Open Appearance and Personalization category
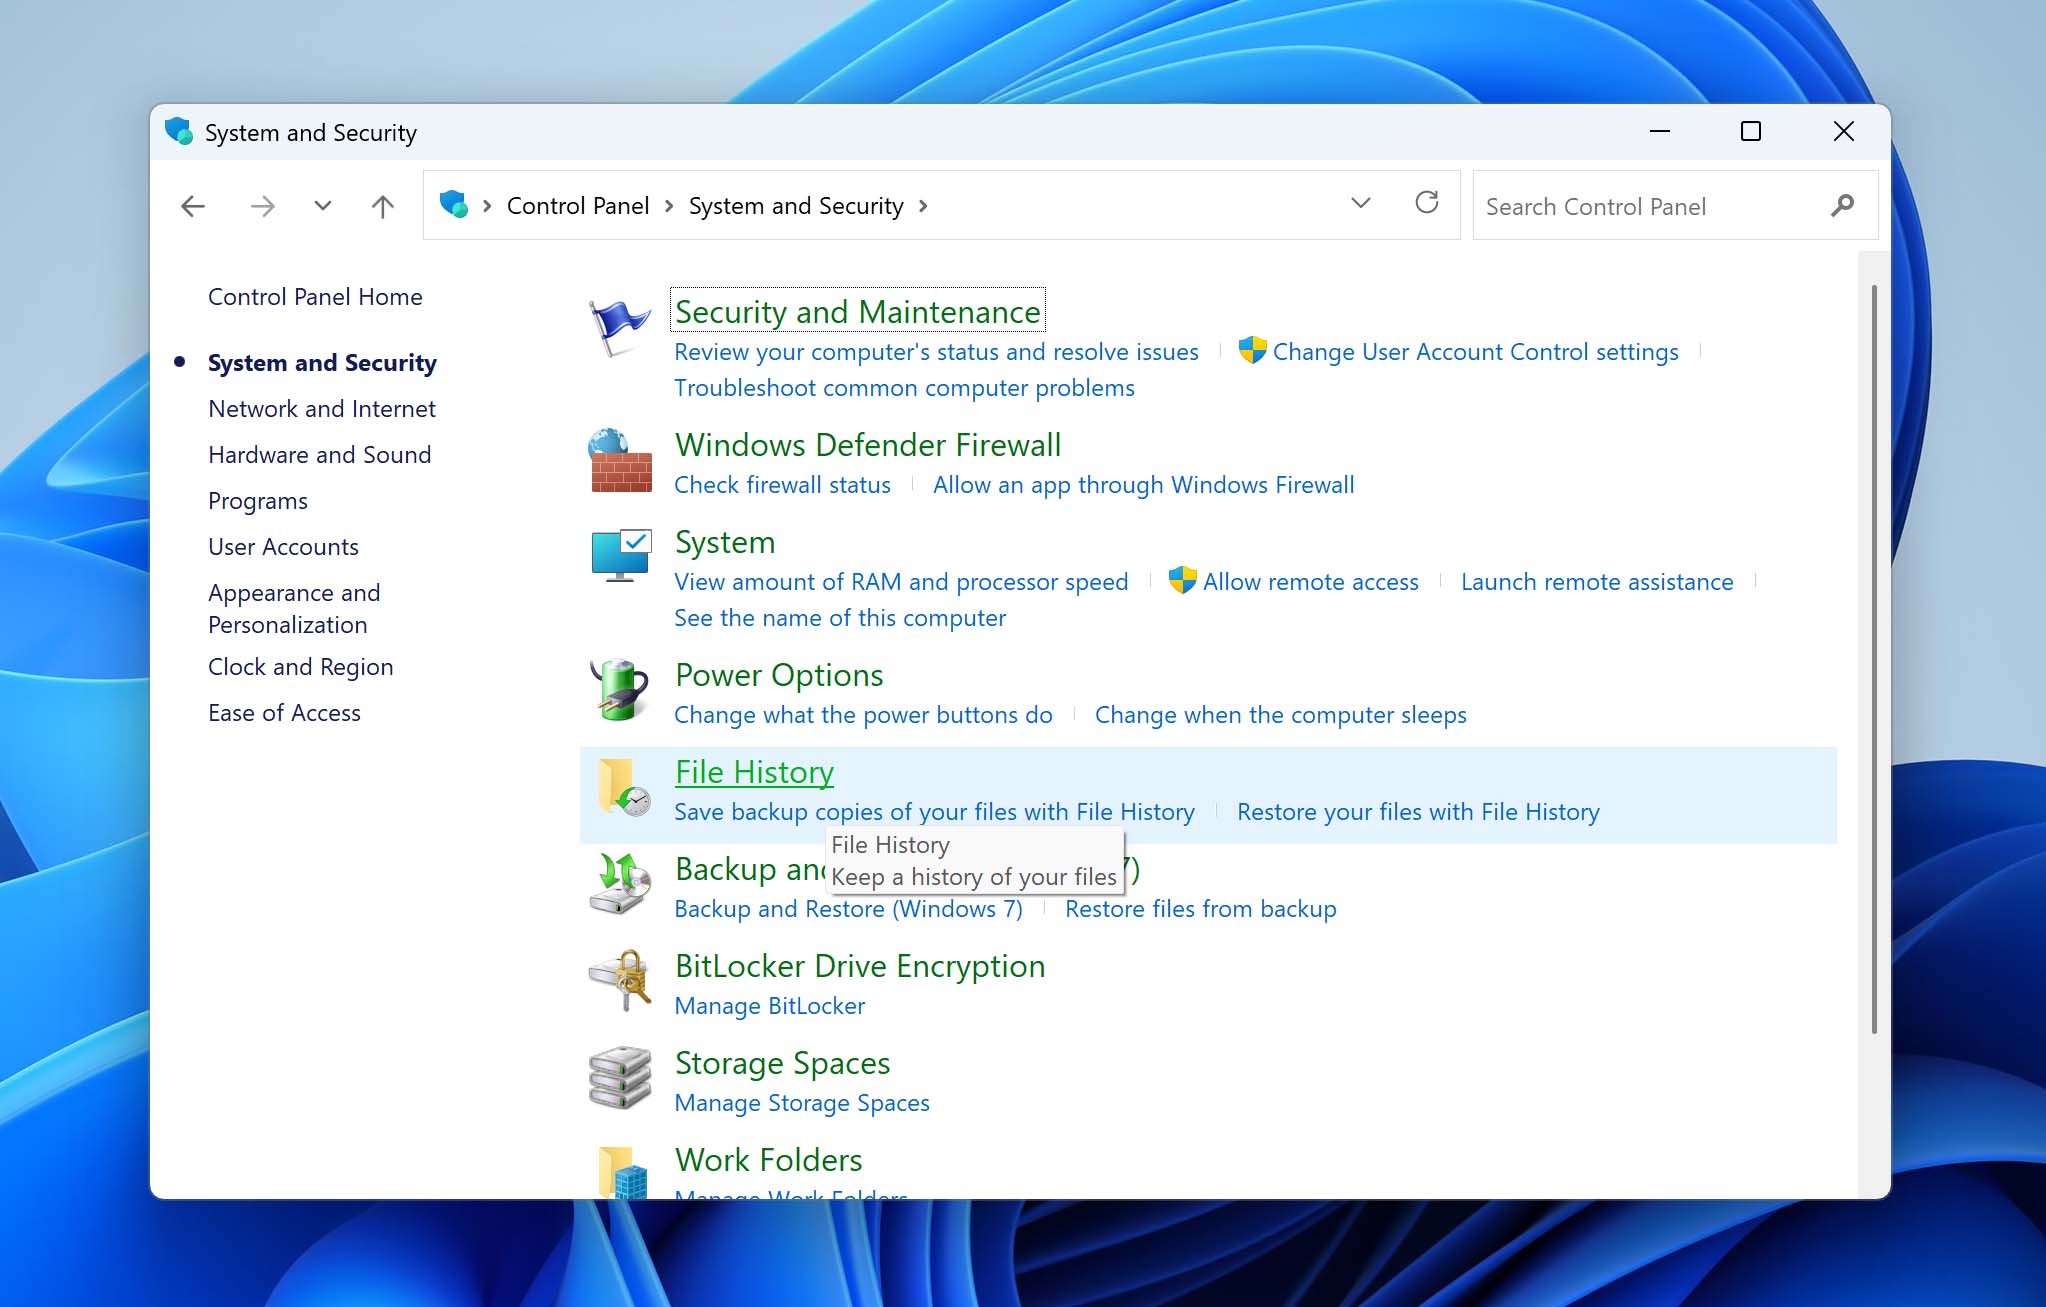 (x=294, y=608)
